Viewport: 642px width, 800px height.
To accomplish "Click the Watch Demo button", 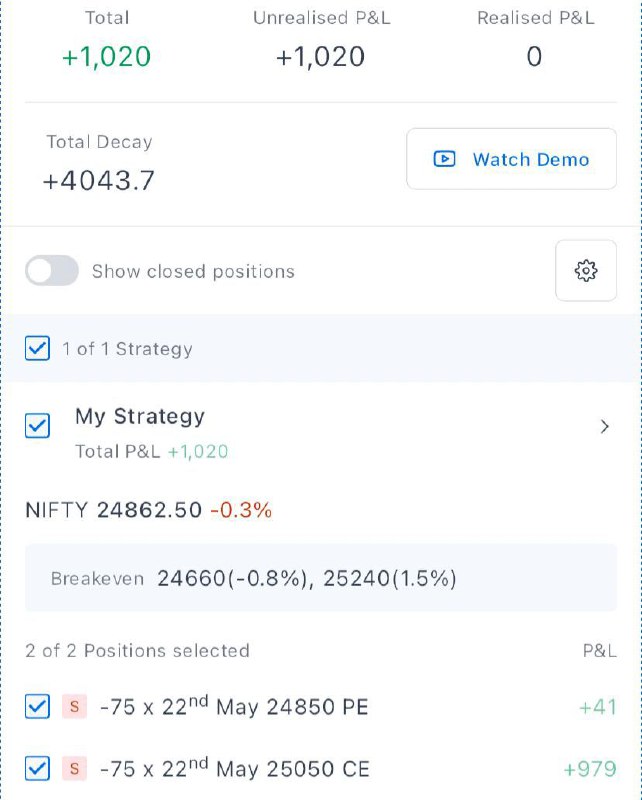I will (x=511, y=159).
